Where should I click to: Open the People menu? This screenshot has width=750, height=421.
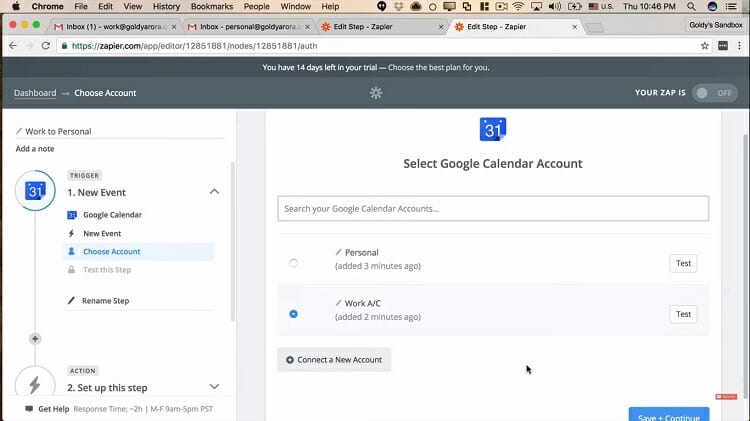click(x=257, y=7)
